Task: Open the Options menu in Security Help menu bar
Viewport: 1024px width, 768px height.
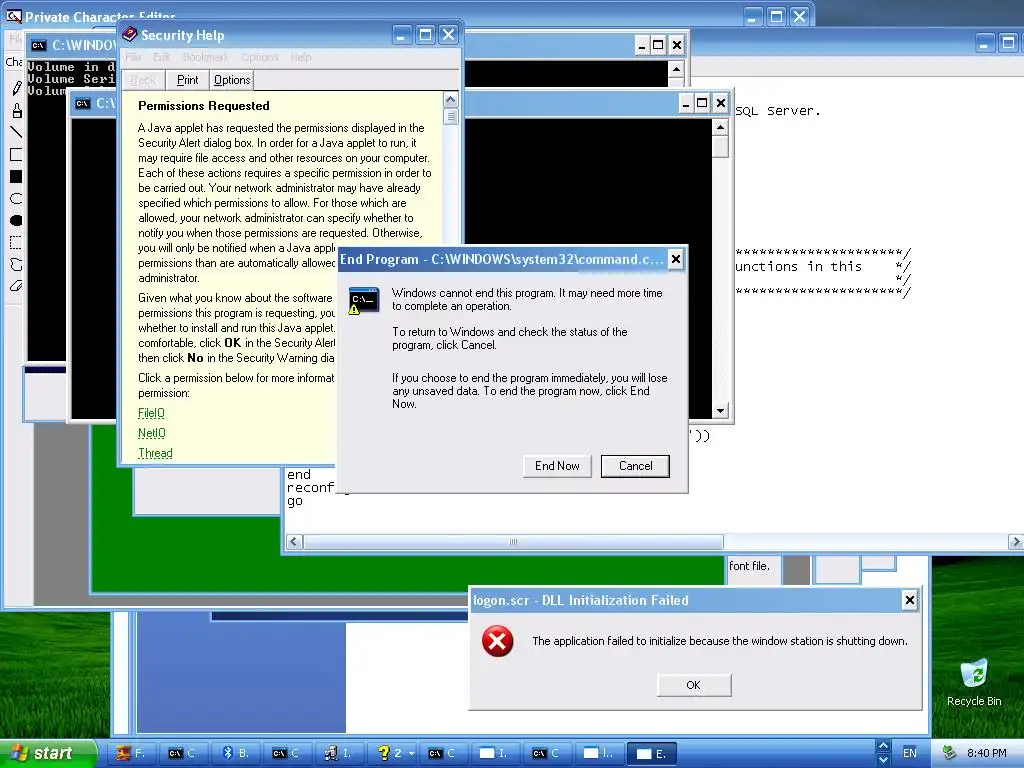Action: pos(259,57)
